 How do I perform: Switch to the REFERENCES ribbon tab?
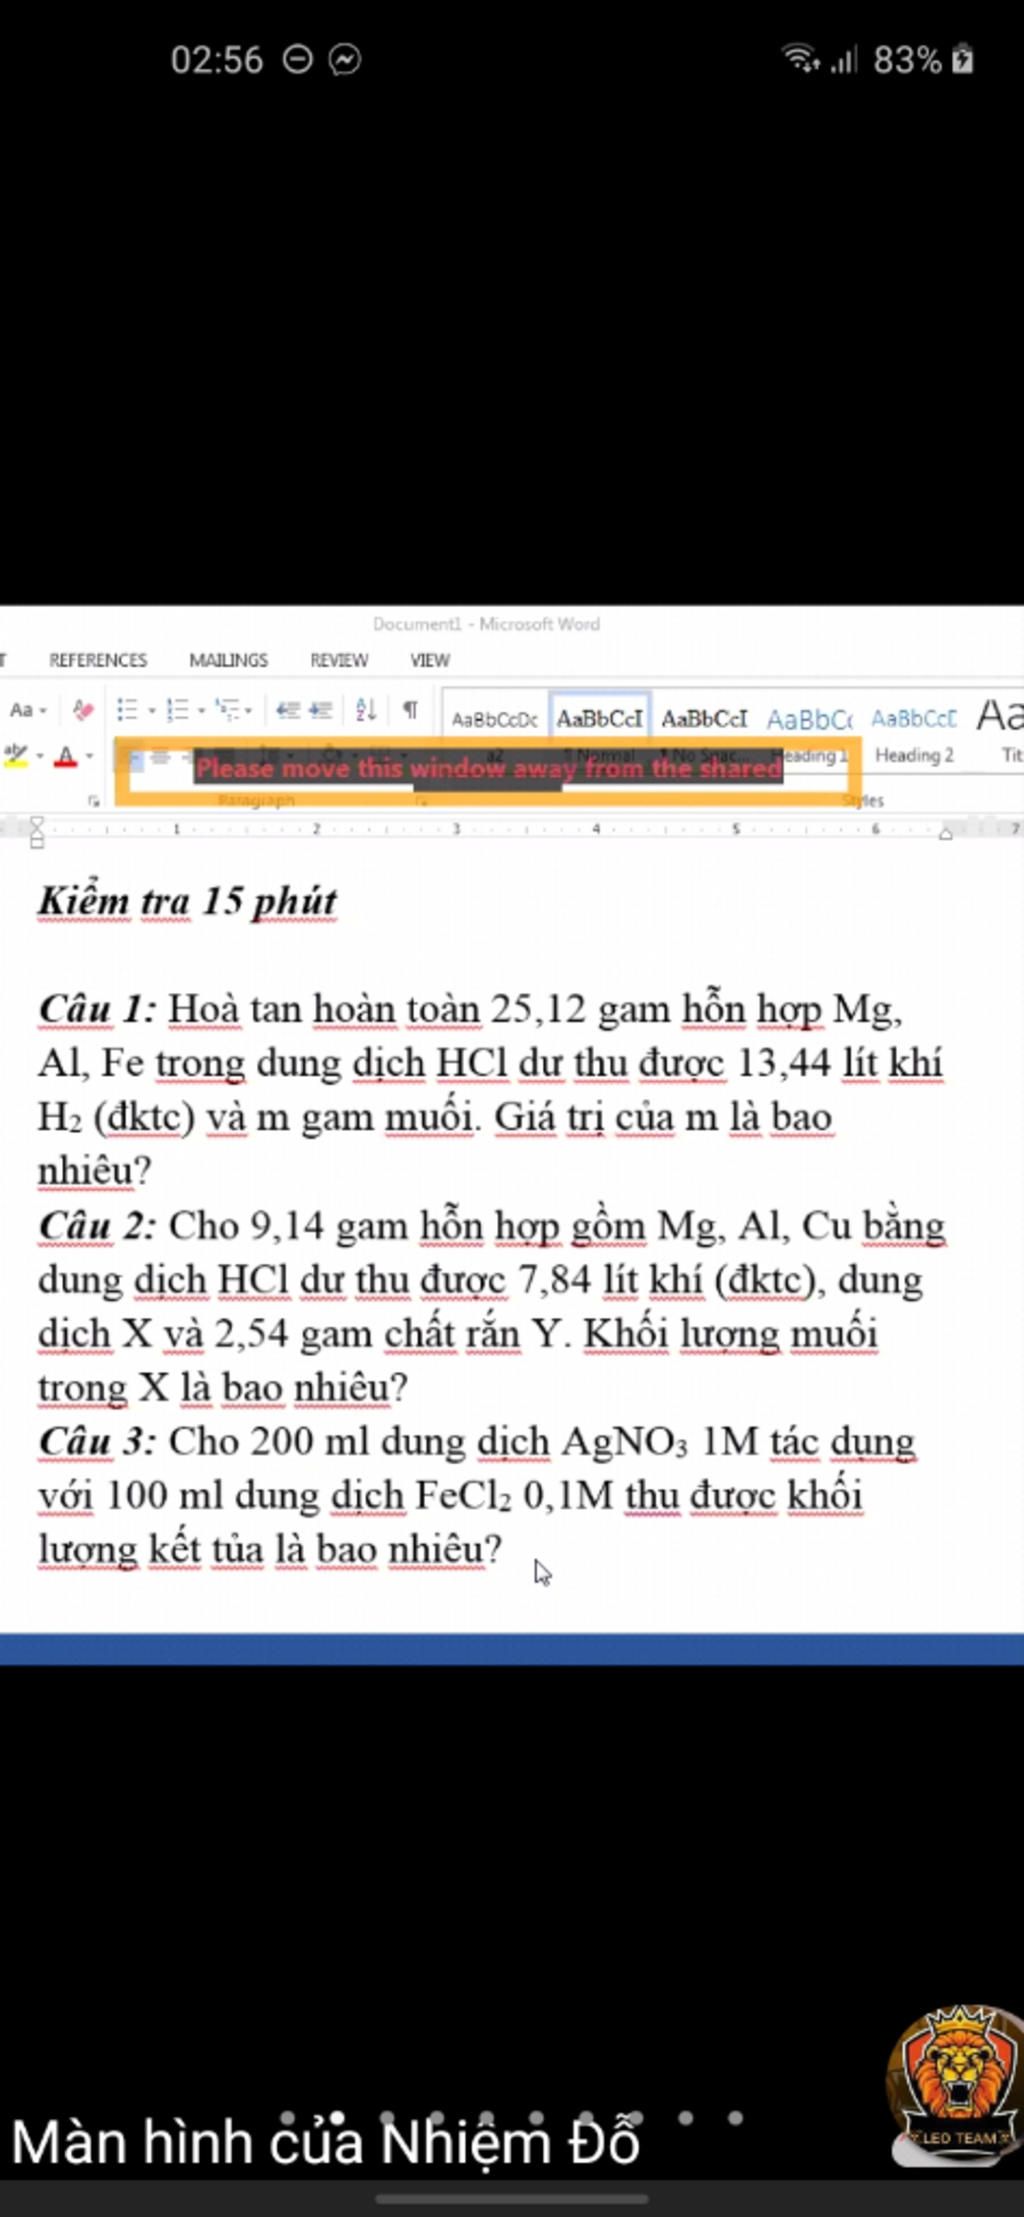tap(98, 660)
